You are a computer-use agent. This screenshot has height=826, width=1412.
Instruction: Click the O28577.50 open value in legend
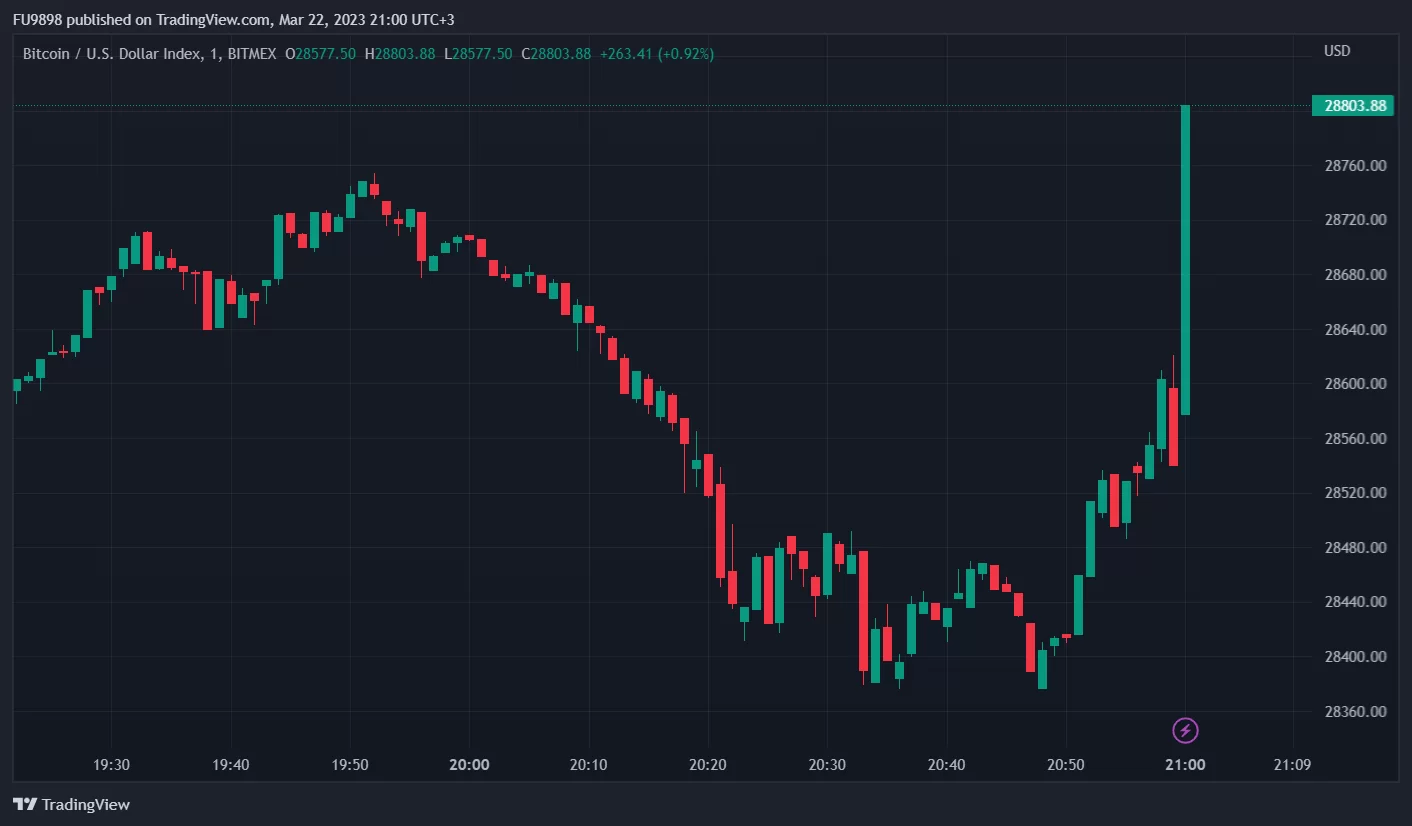pyautogui.click(x=320, y=54)
